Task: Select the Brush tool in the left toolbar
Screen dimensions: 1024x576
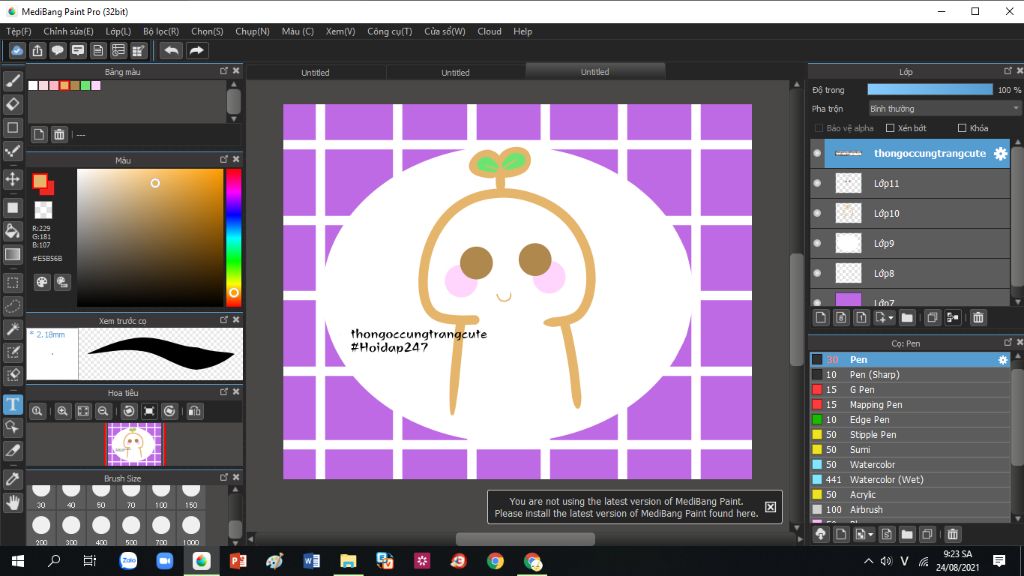Action: (12, 80)
